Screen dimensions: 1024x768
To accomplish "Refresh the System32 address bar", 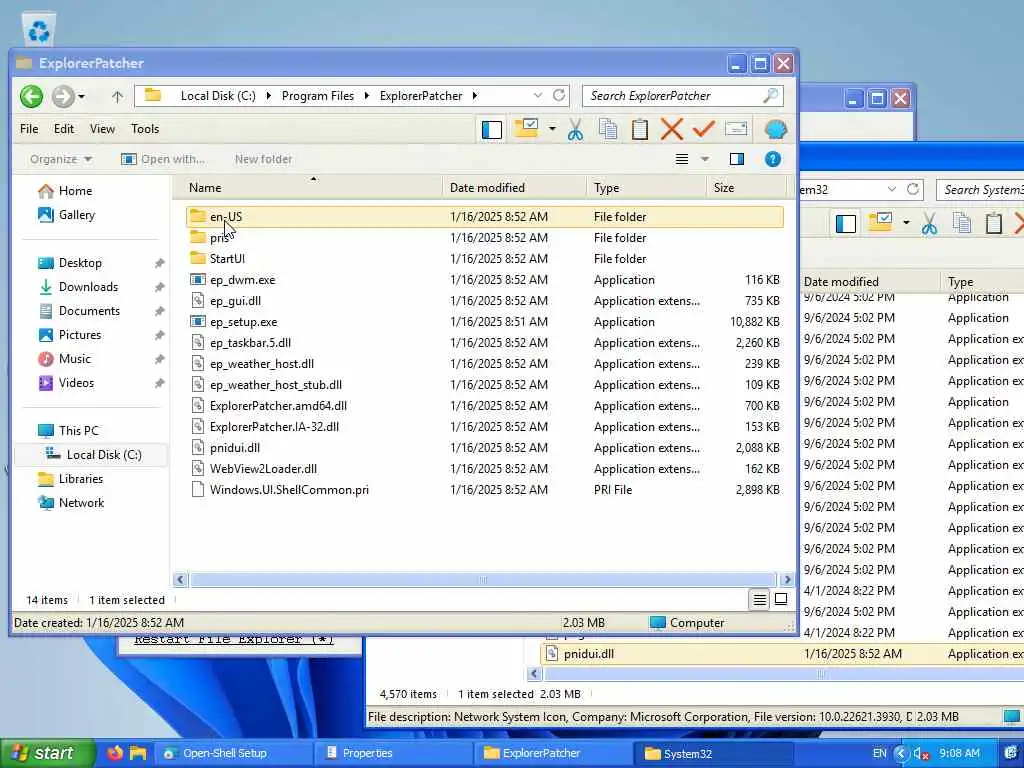I will pyautogui.click(x=913, y=189).
